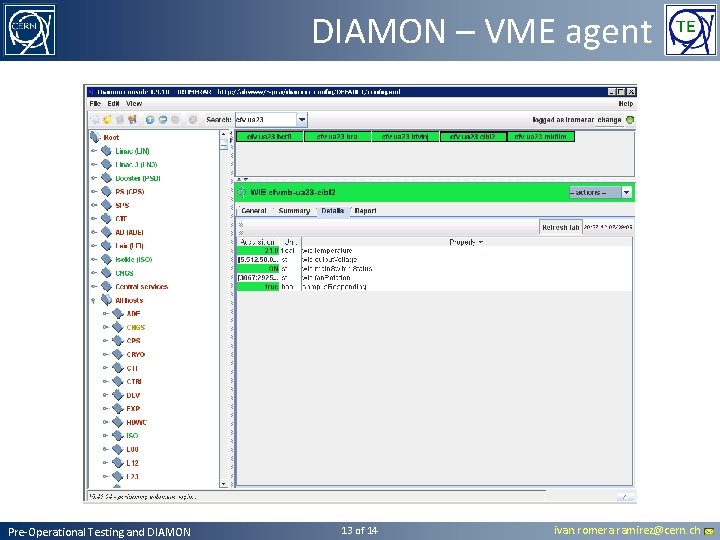
Task: Open the Edit menu
Action: point(113,104)
